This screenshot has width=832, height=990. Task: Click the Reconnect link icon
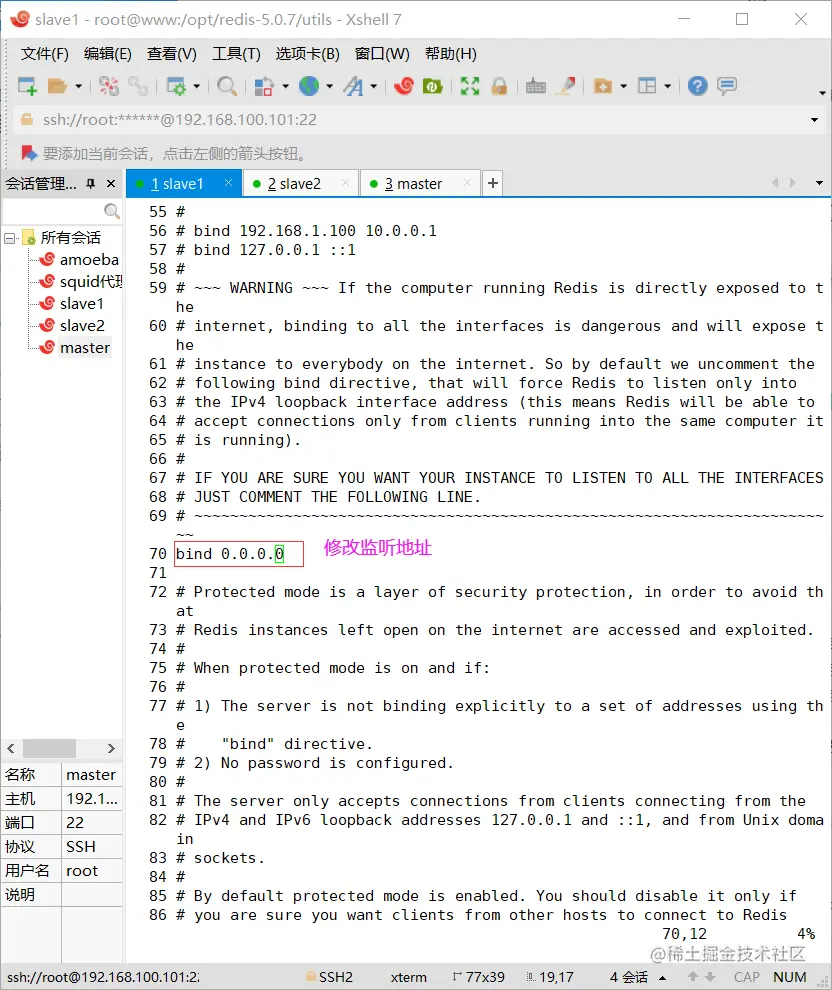[x=138, y=86]
